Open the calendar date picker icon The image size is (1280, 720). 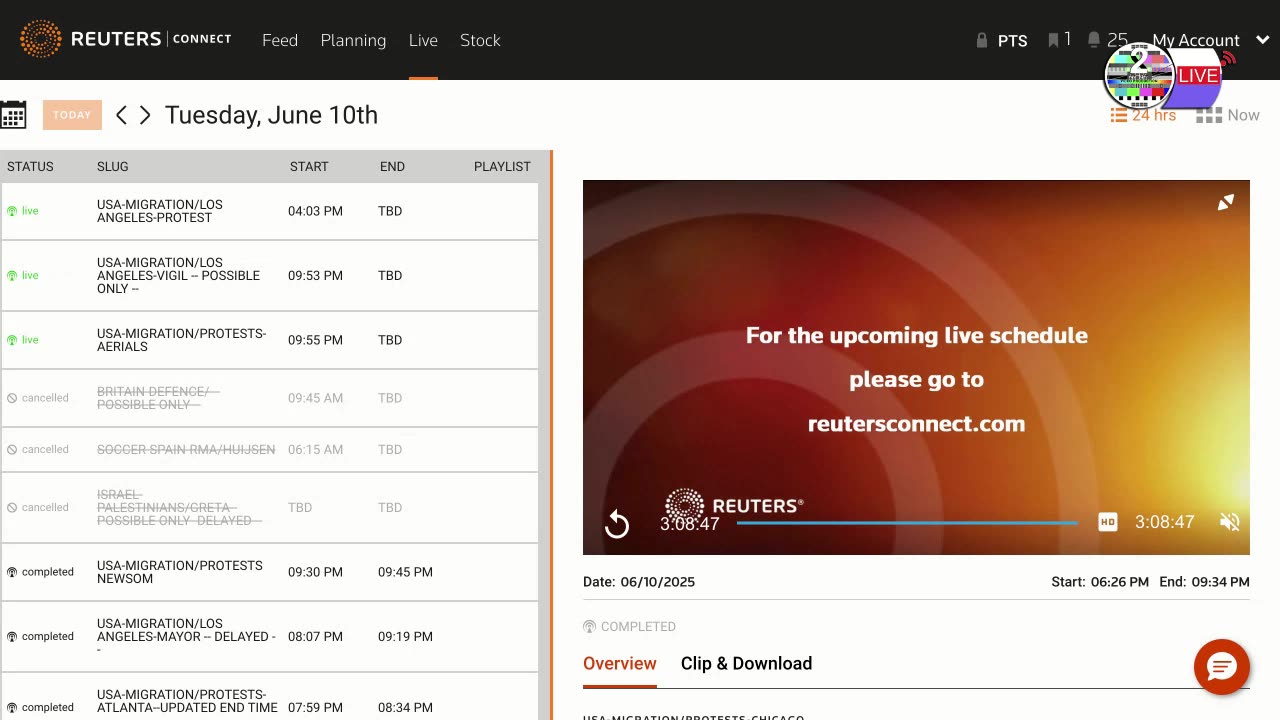click(x=13, y=115)
